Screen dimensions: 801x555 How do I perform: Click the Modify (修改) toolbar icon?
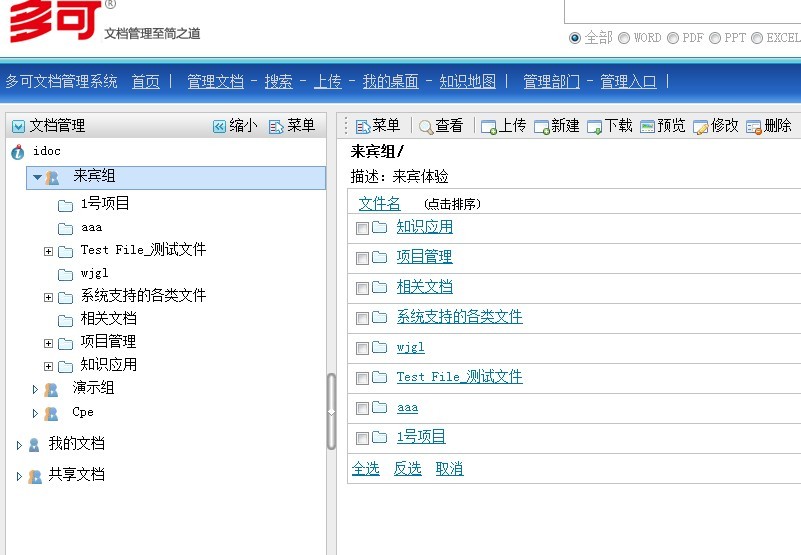(701, 126)
